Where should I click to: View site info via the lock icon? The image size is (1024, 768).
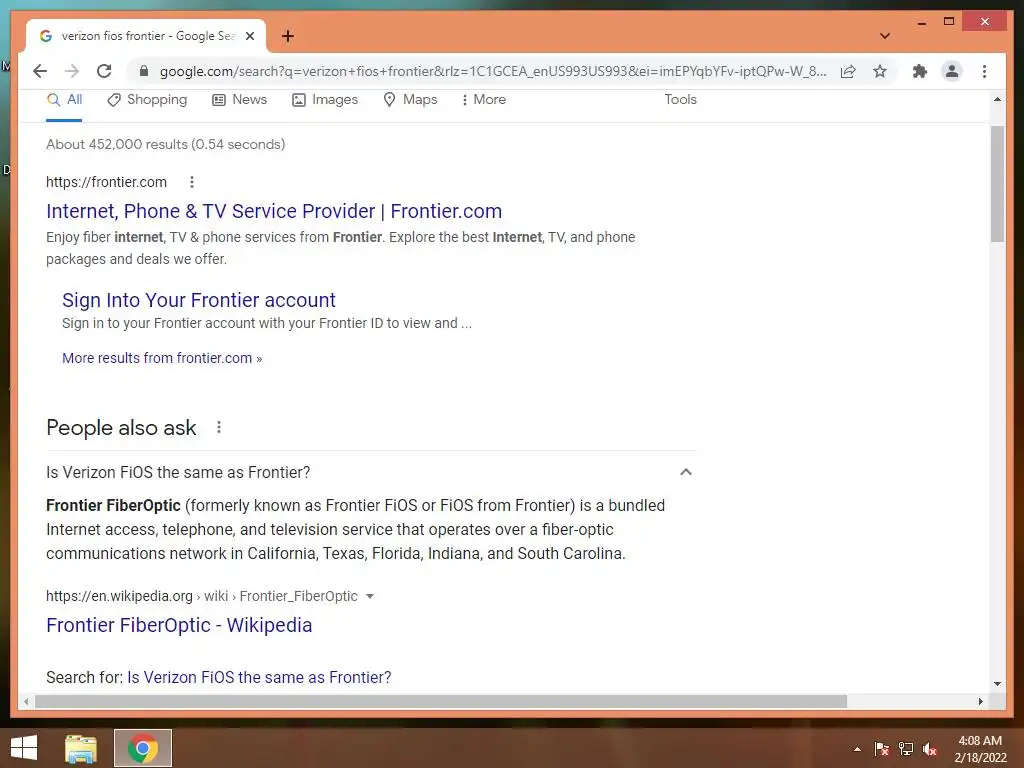[x=144, y=71]
